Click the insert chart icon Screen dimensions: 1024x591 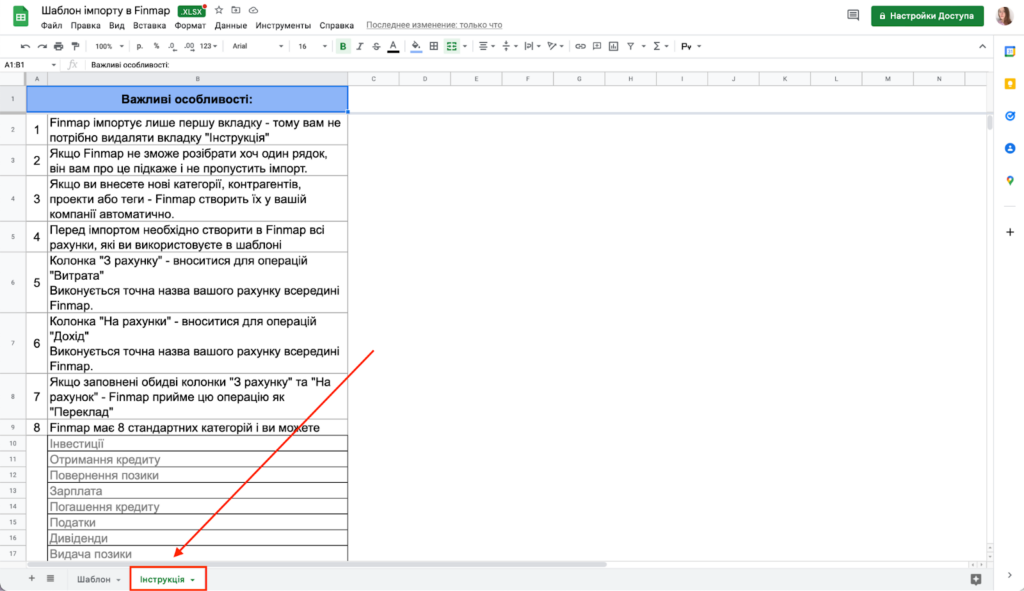pyautogui.click(x=613, y=46)
